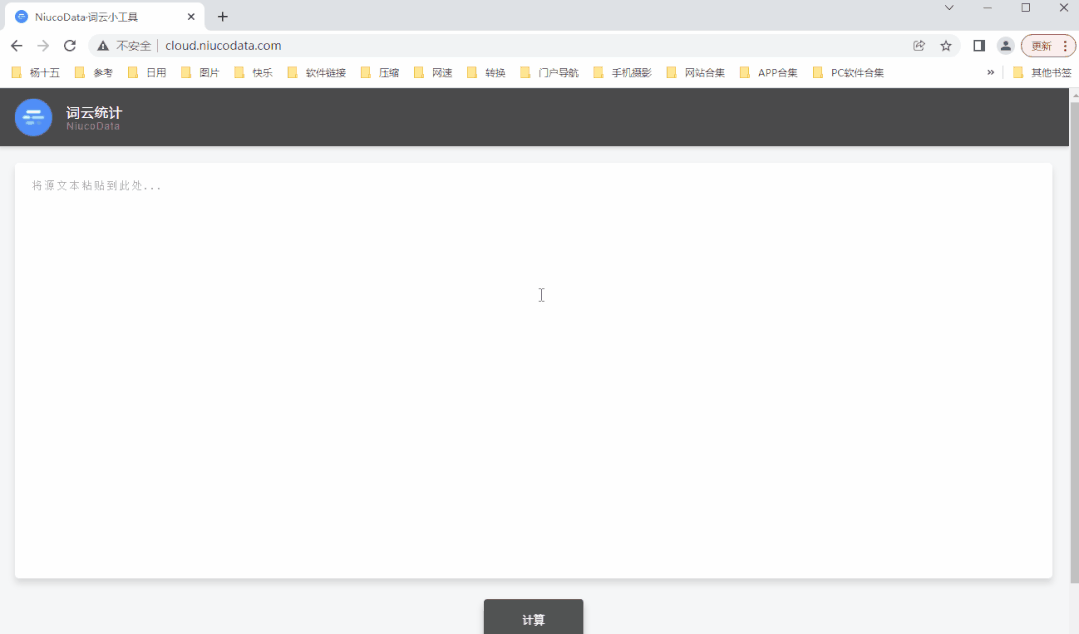Open a new tab with plus button

[223, 17]
